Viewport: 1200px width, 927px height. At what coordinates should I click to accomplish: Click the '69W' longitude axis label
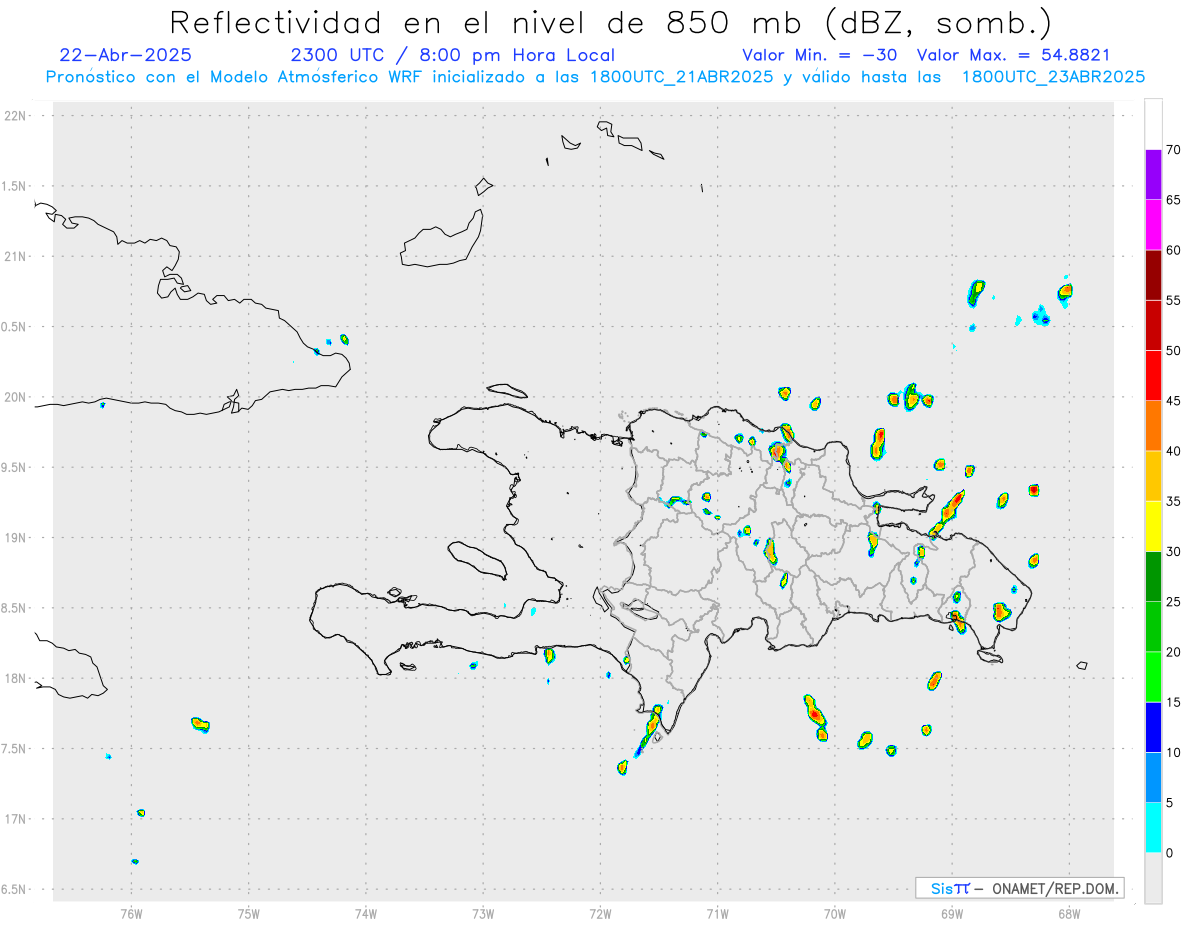point(952,912)
